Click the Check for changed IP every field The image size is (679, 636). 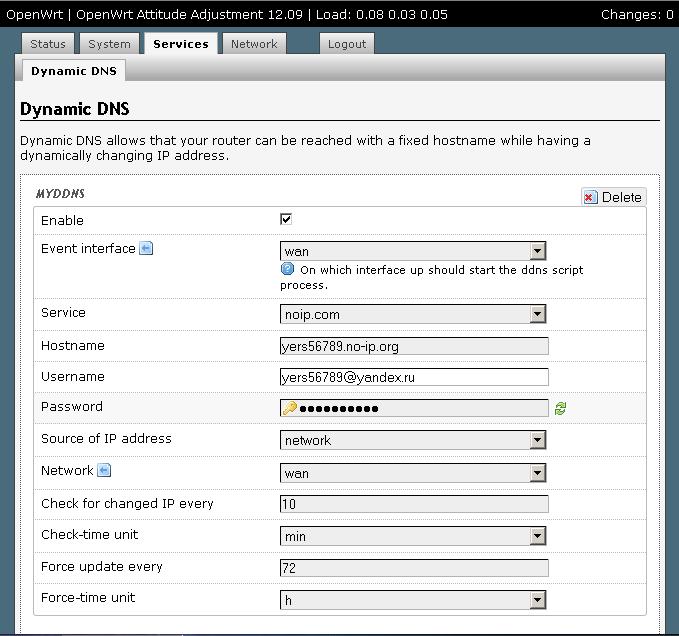414,504
